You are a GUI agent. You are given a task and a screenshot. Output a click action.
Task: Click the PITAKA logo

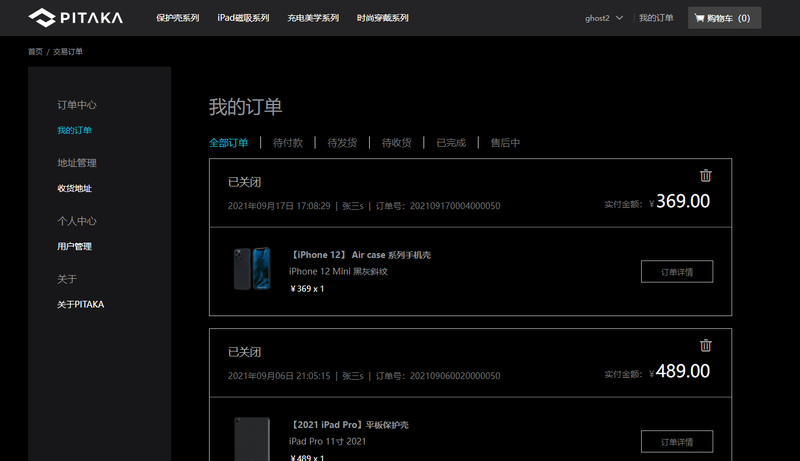76,18
